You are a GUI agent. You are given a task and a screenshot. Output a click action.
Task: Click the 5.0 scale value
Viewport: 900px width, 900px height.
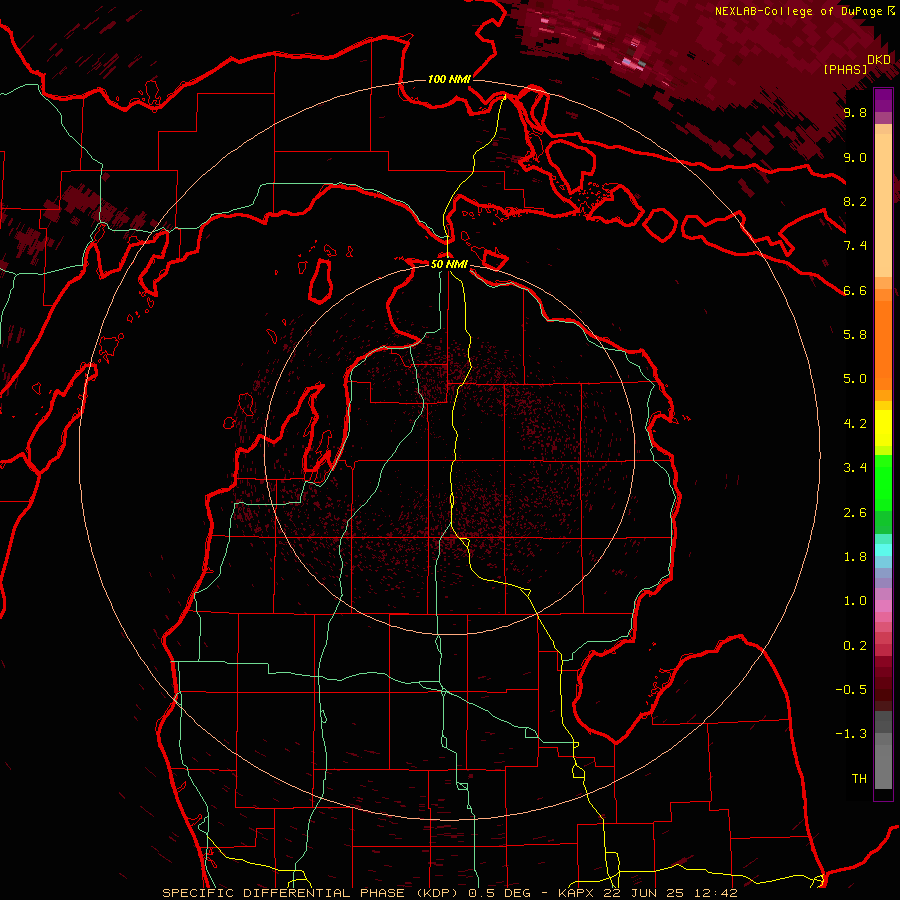click(x=855, y=379)
